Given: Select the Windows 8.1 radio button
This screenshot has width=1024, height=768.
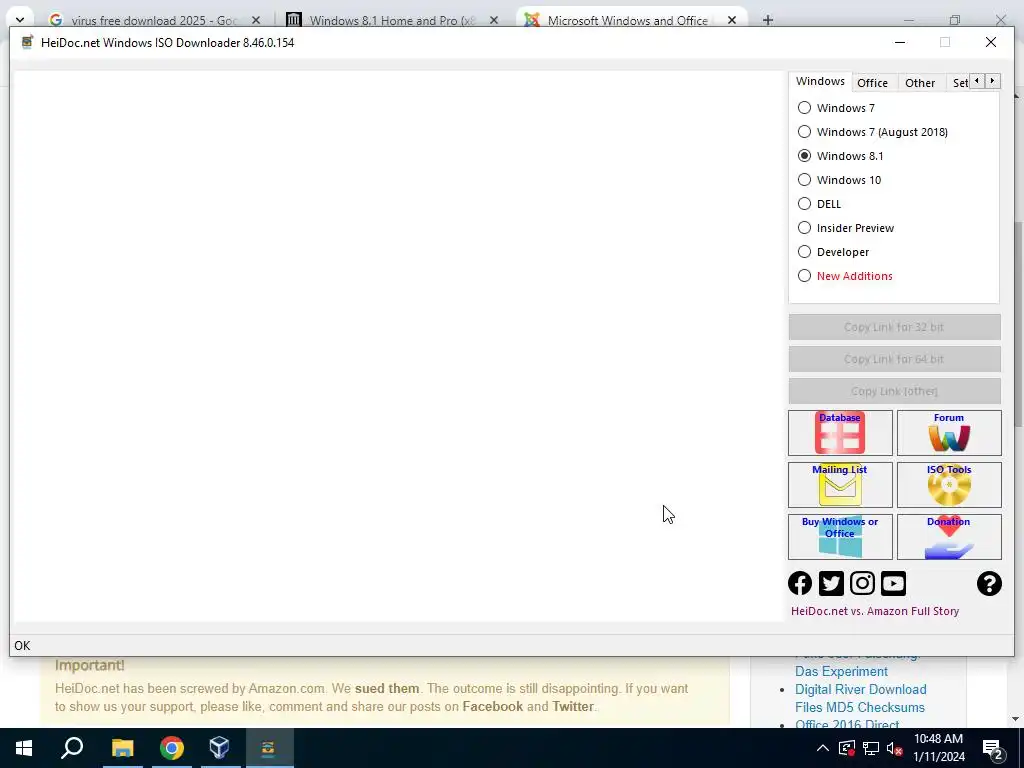Looking at the screenshot, I should click(x=805, y=156).
